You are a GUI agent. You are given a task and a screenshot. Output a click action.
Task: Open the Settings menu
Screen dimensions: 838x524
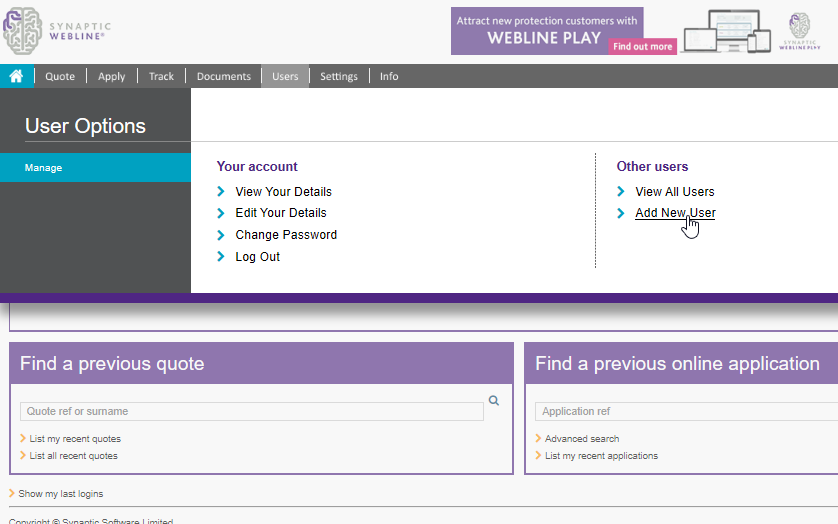339,76
